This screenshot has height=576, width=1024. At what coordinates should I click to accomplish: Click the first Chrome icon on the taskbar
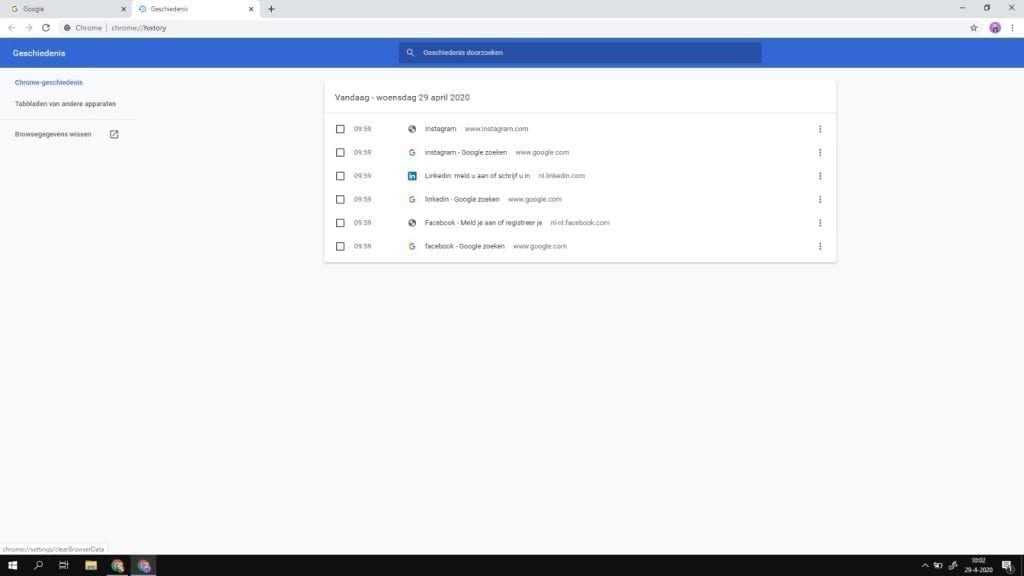pos(118,566)
